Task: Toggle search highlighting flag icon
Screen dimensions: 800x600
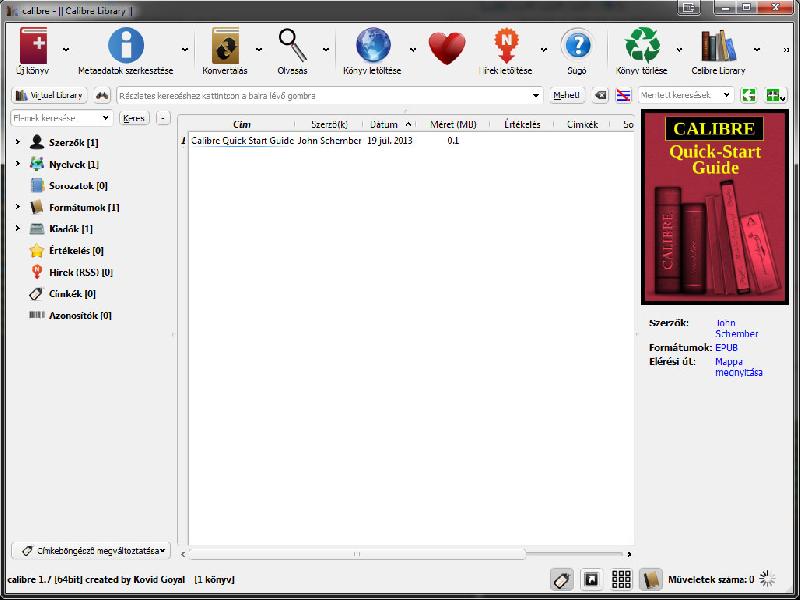Action: click(623, 95)
